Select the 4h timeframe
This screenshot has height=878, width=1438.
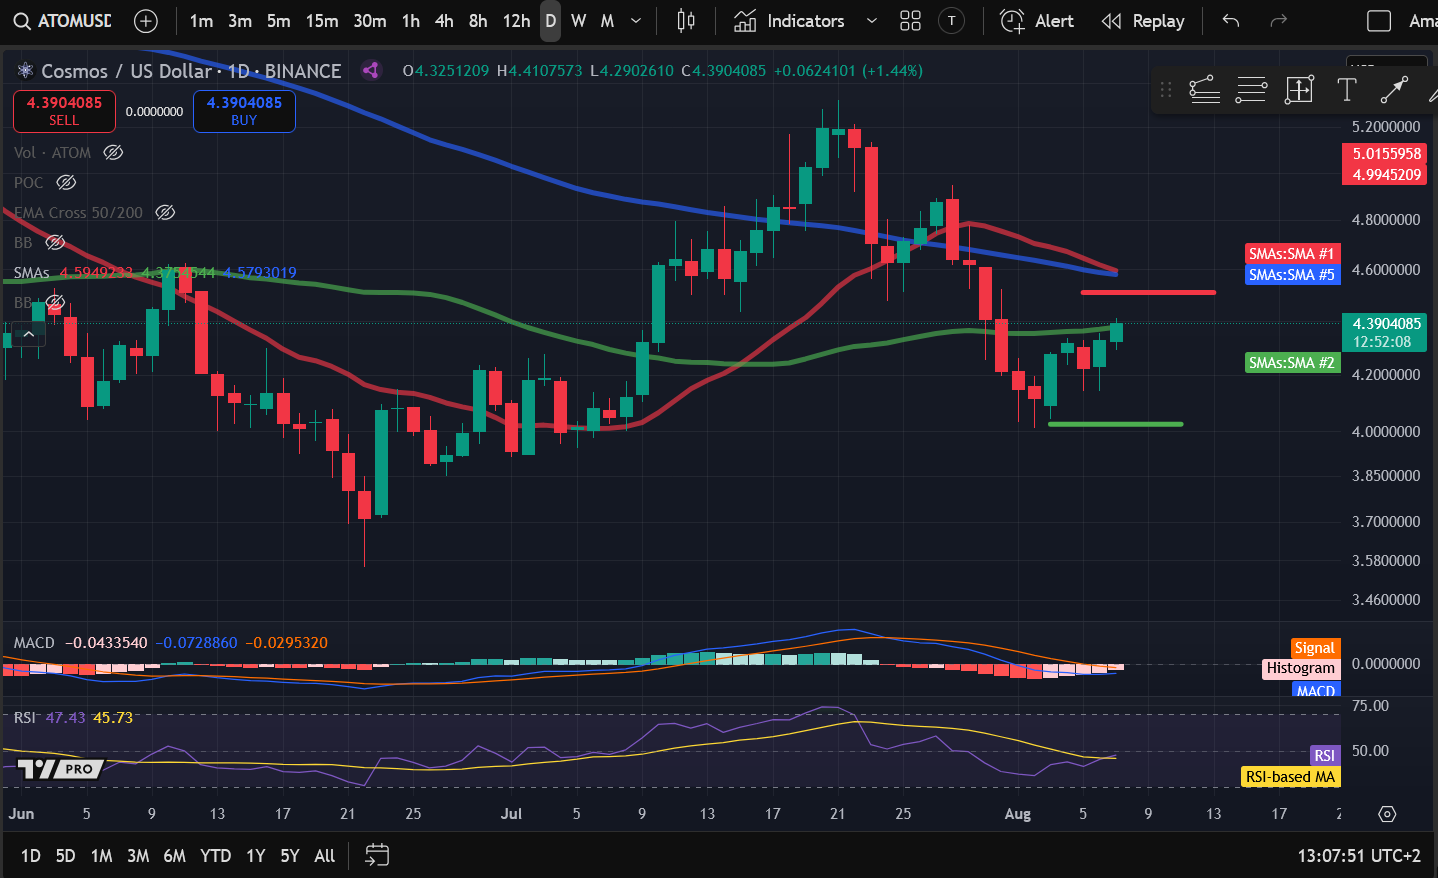point(444,21)
